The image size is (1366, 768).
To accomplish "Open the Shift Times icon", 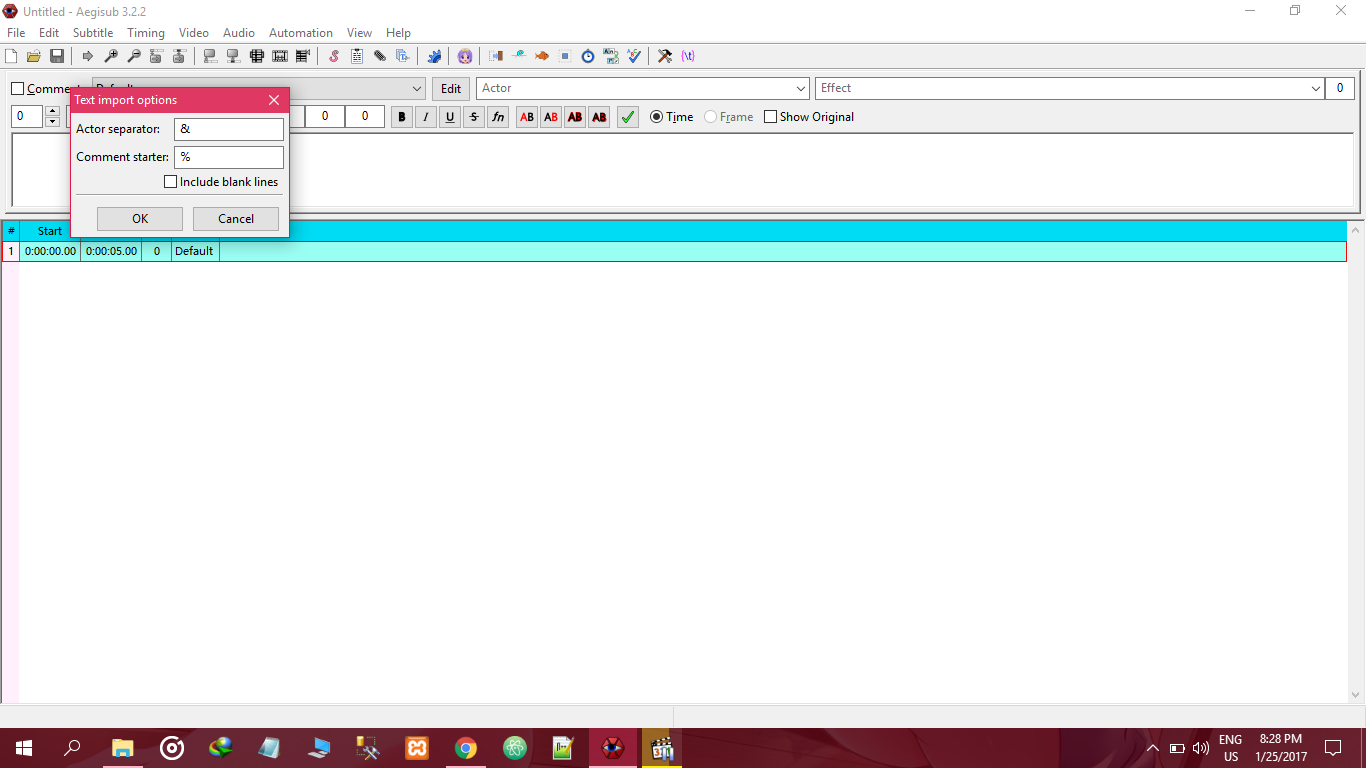I will [x=496, y=56].
